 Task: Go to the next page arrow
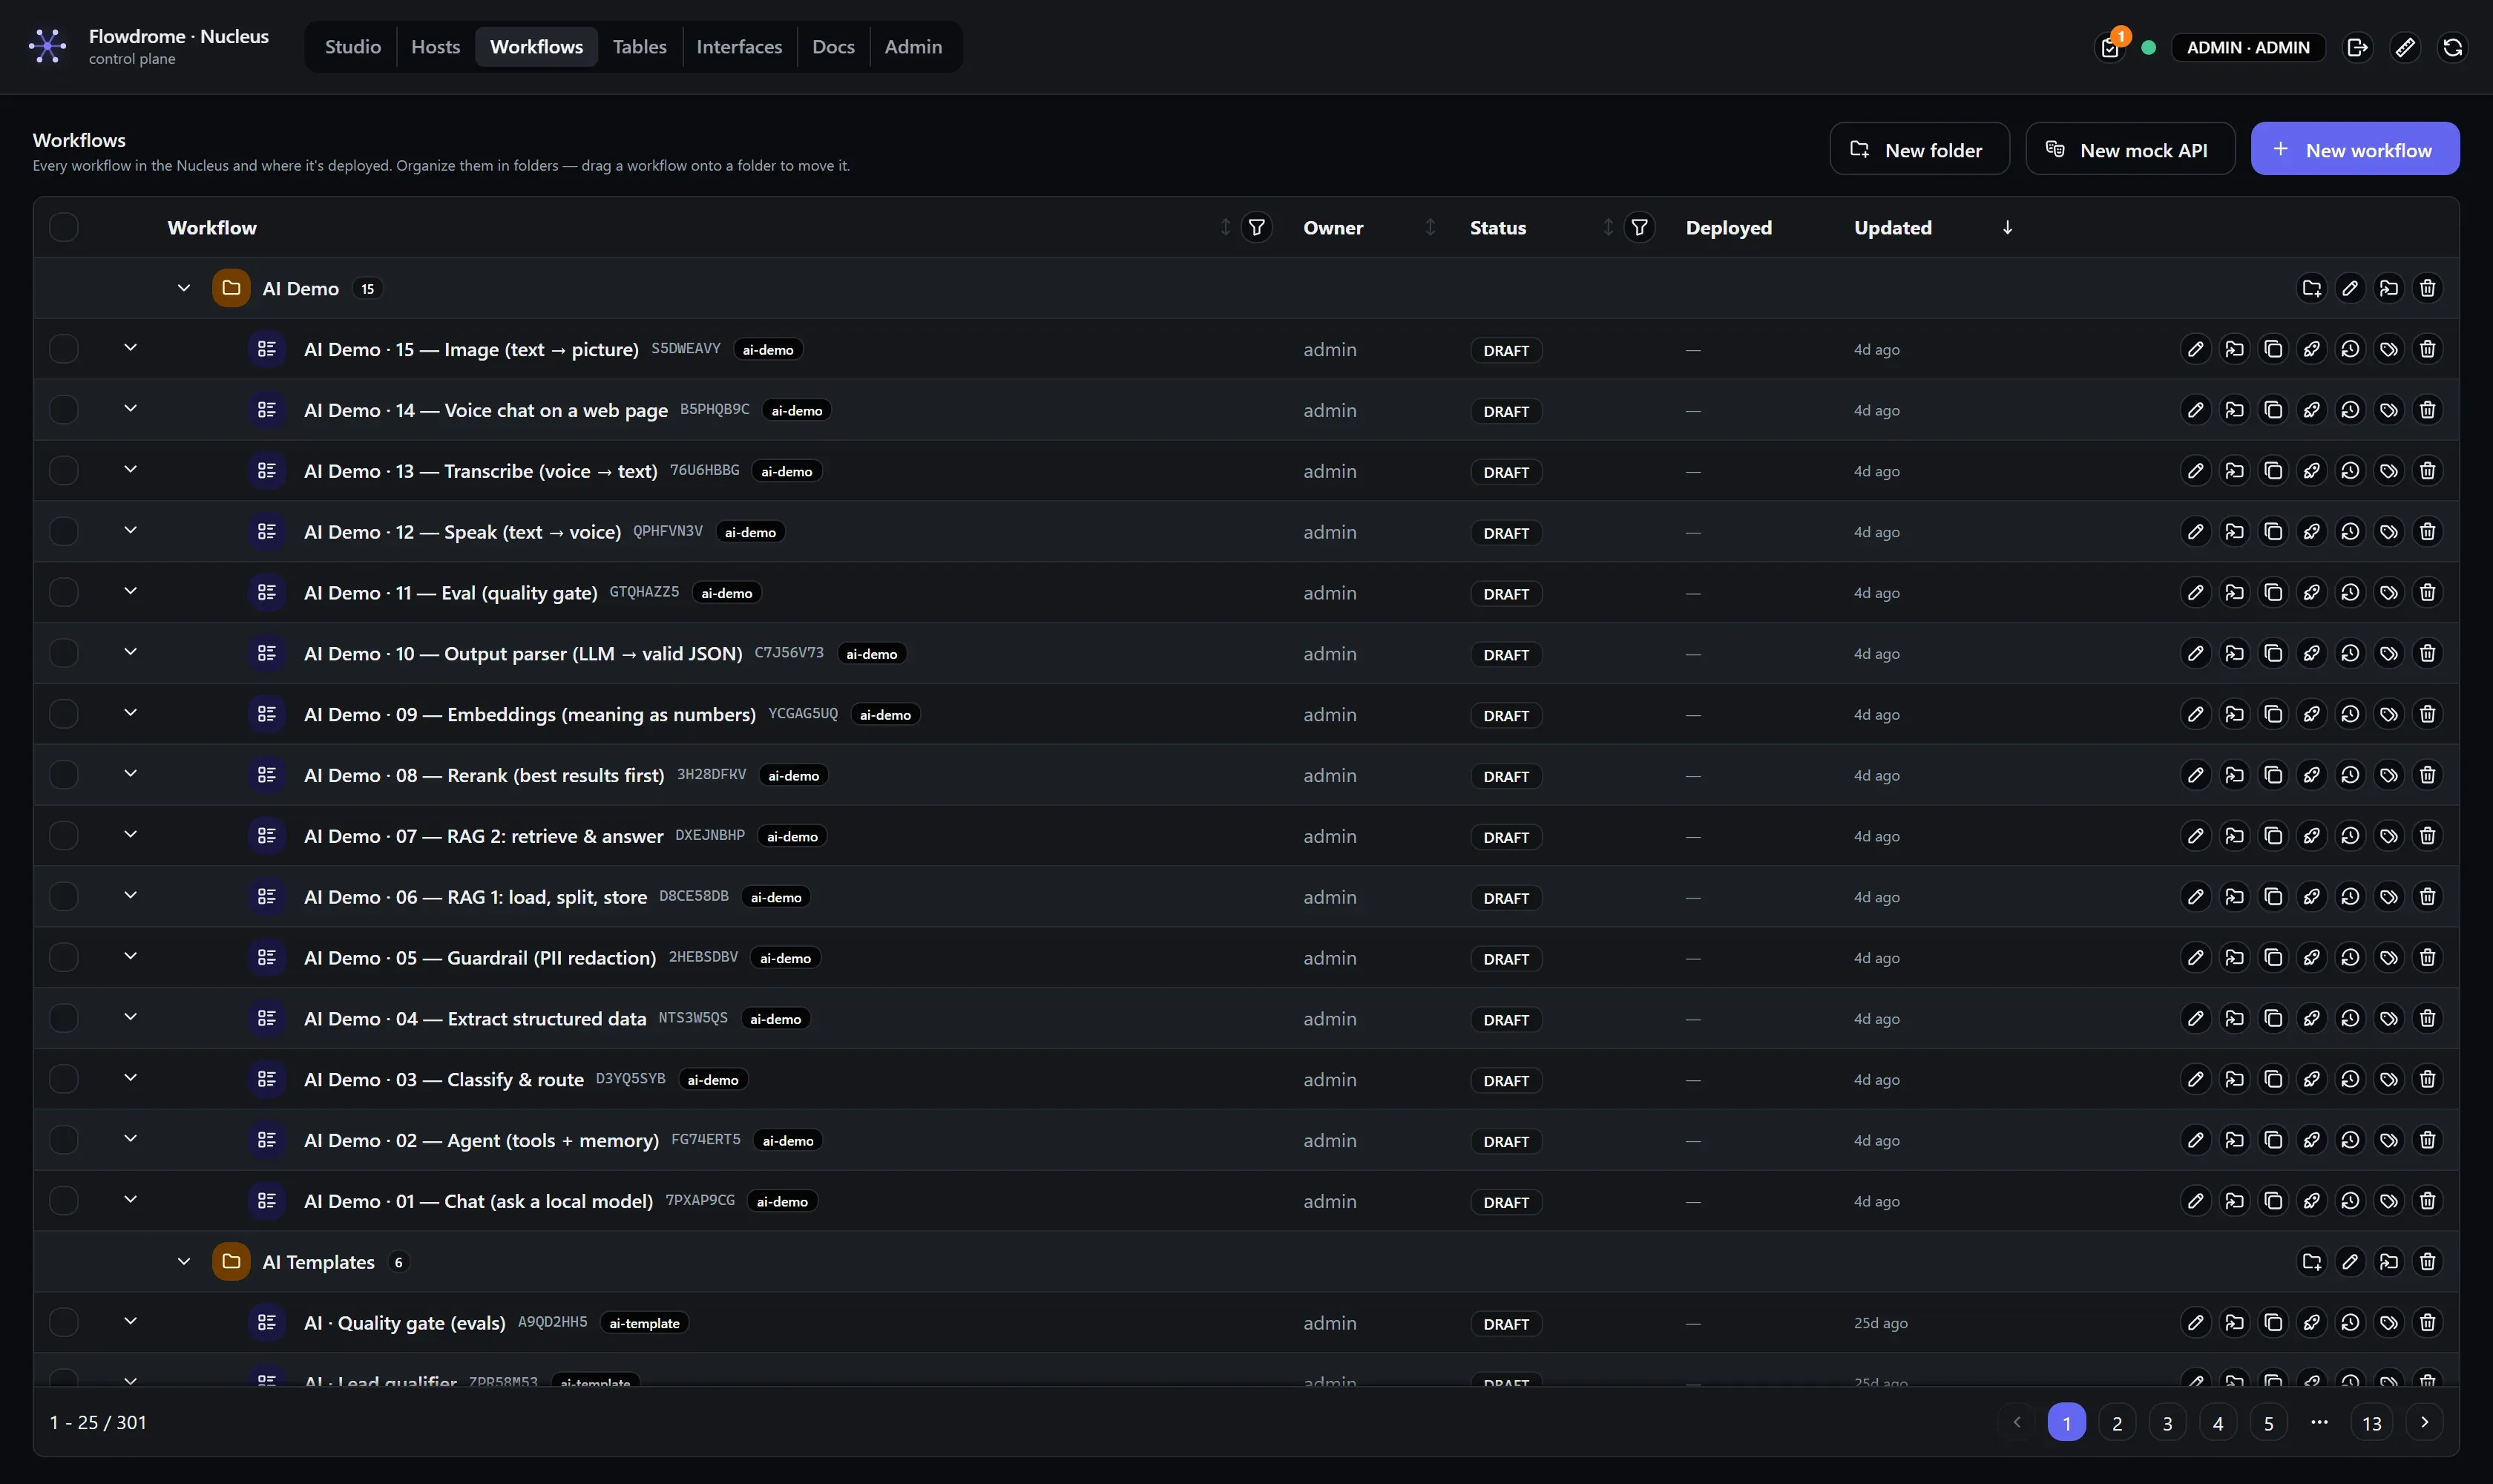tap(2424, 1422)
